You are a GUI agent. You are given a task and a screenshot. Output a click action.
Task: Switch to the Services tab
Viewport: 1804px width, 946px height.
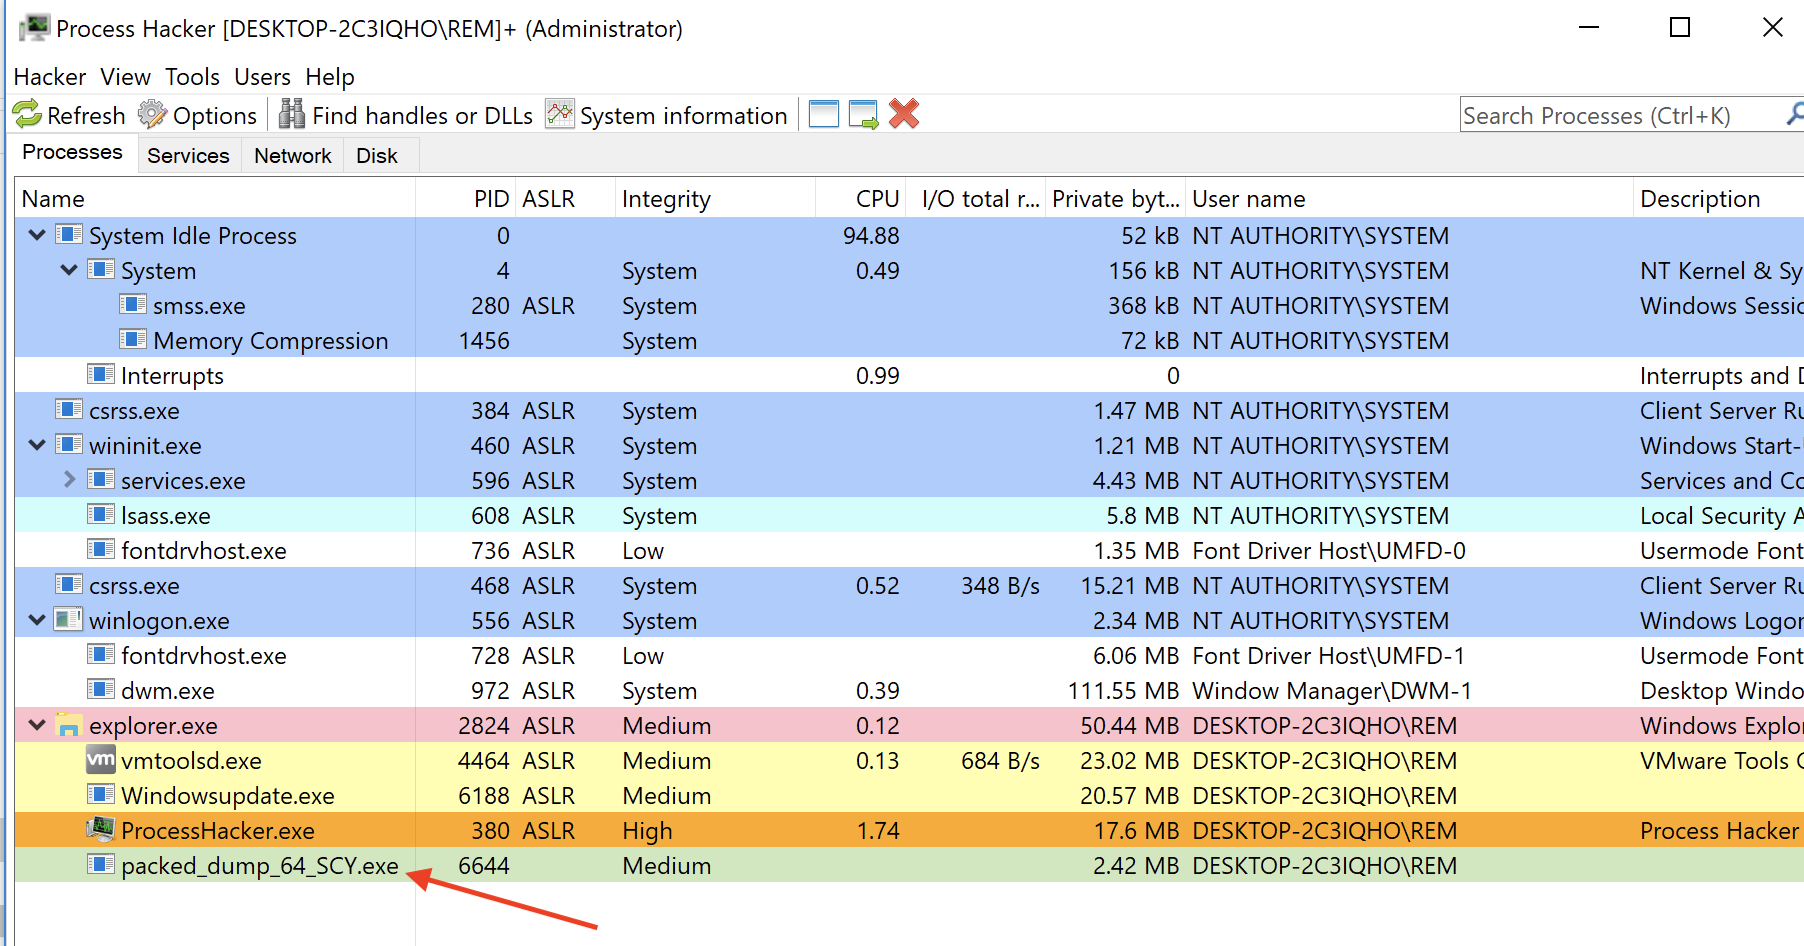[x=188, y=156]
